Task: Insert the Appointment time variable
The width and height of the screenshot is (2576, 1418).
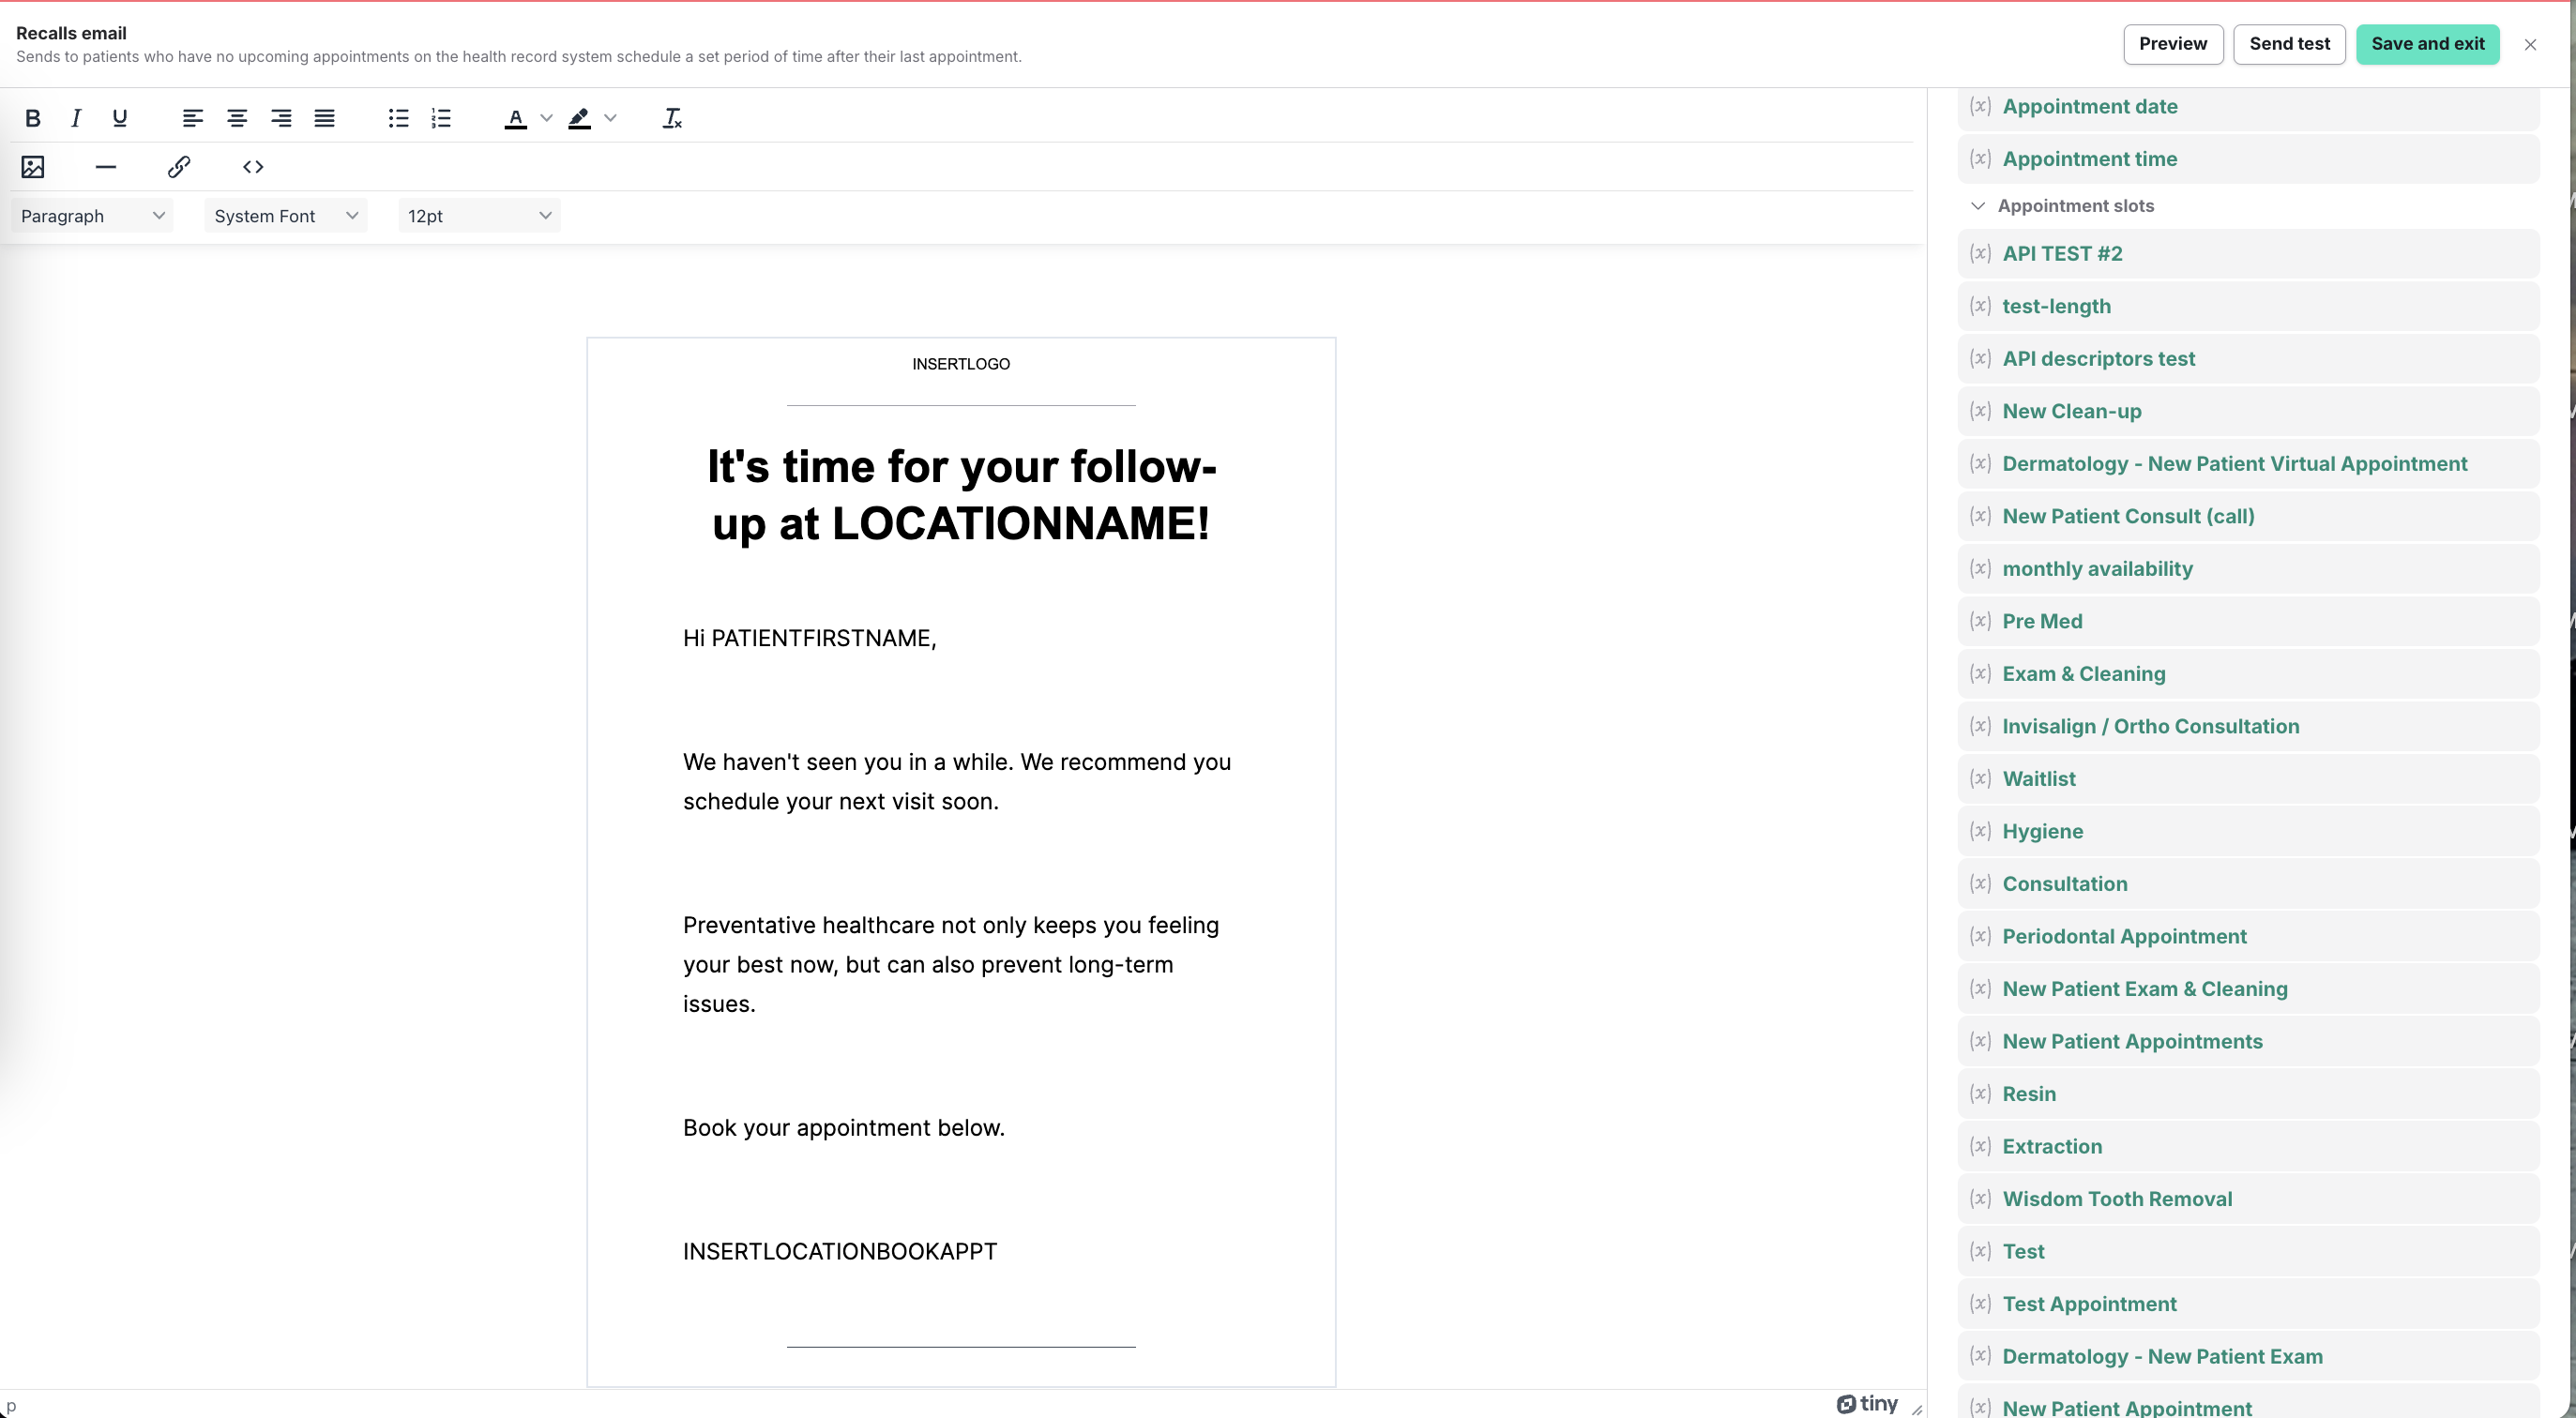Action: [x=2248, y=159]
